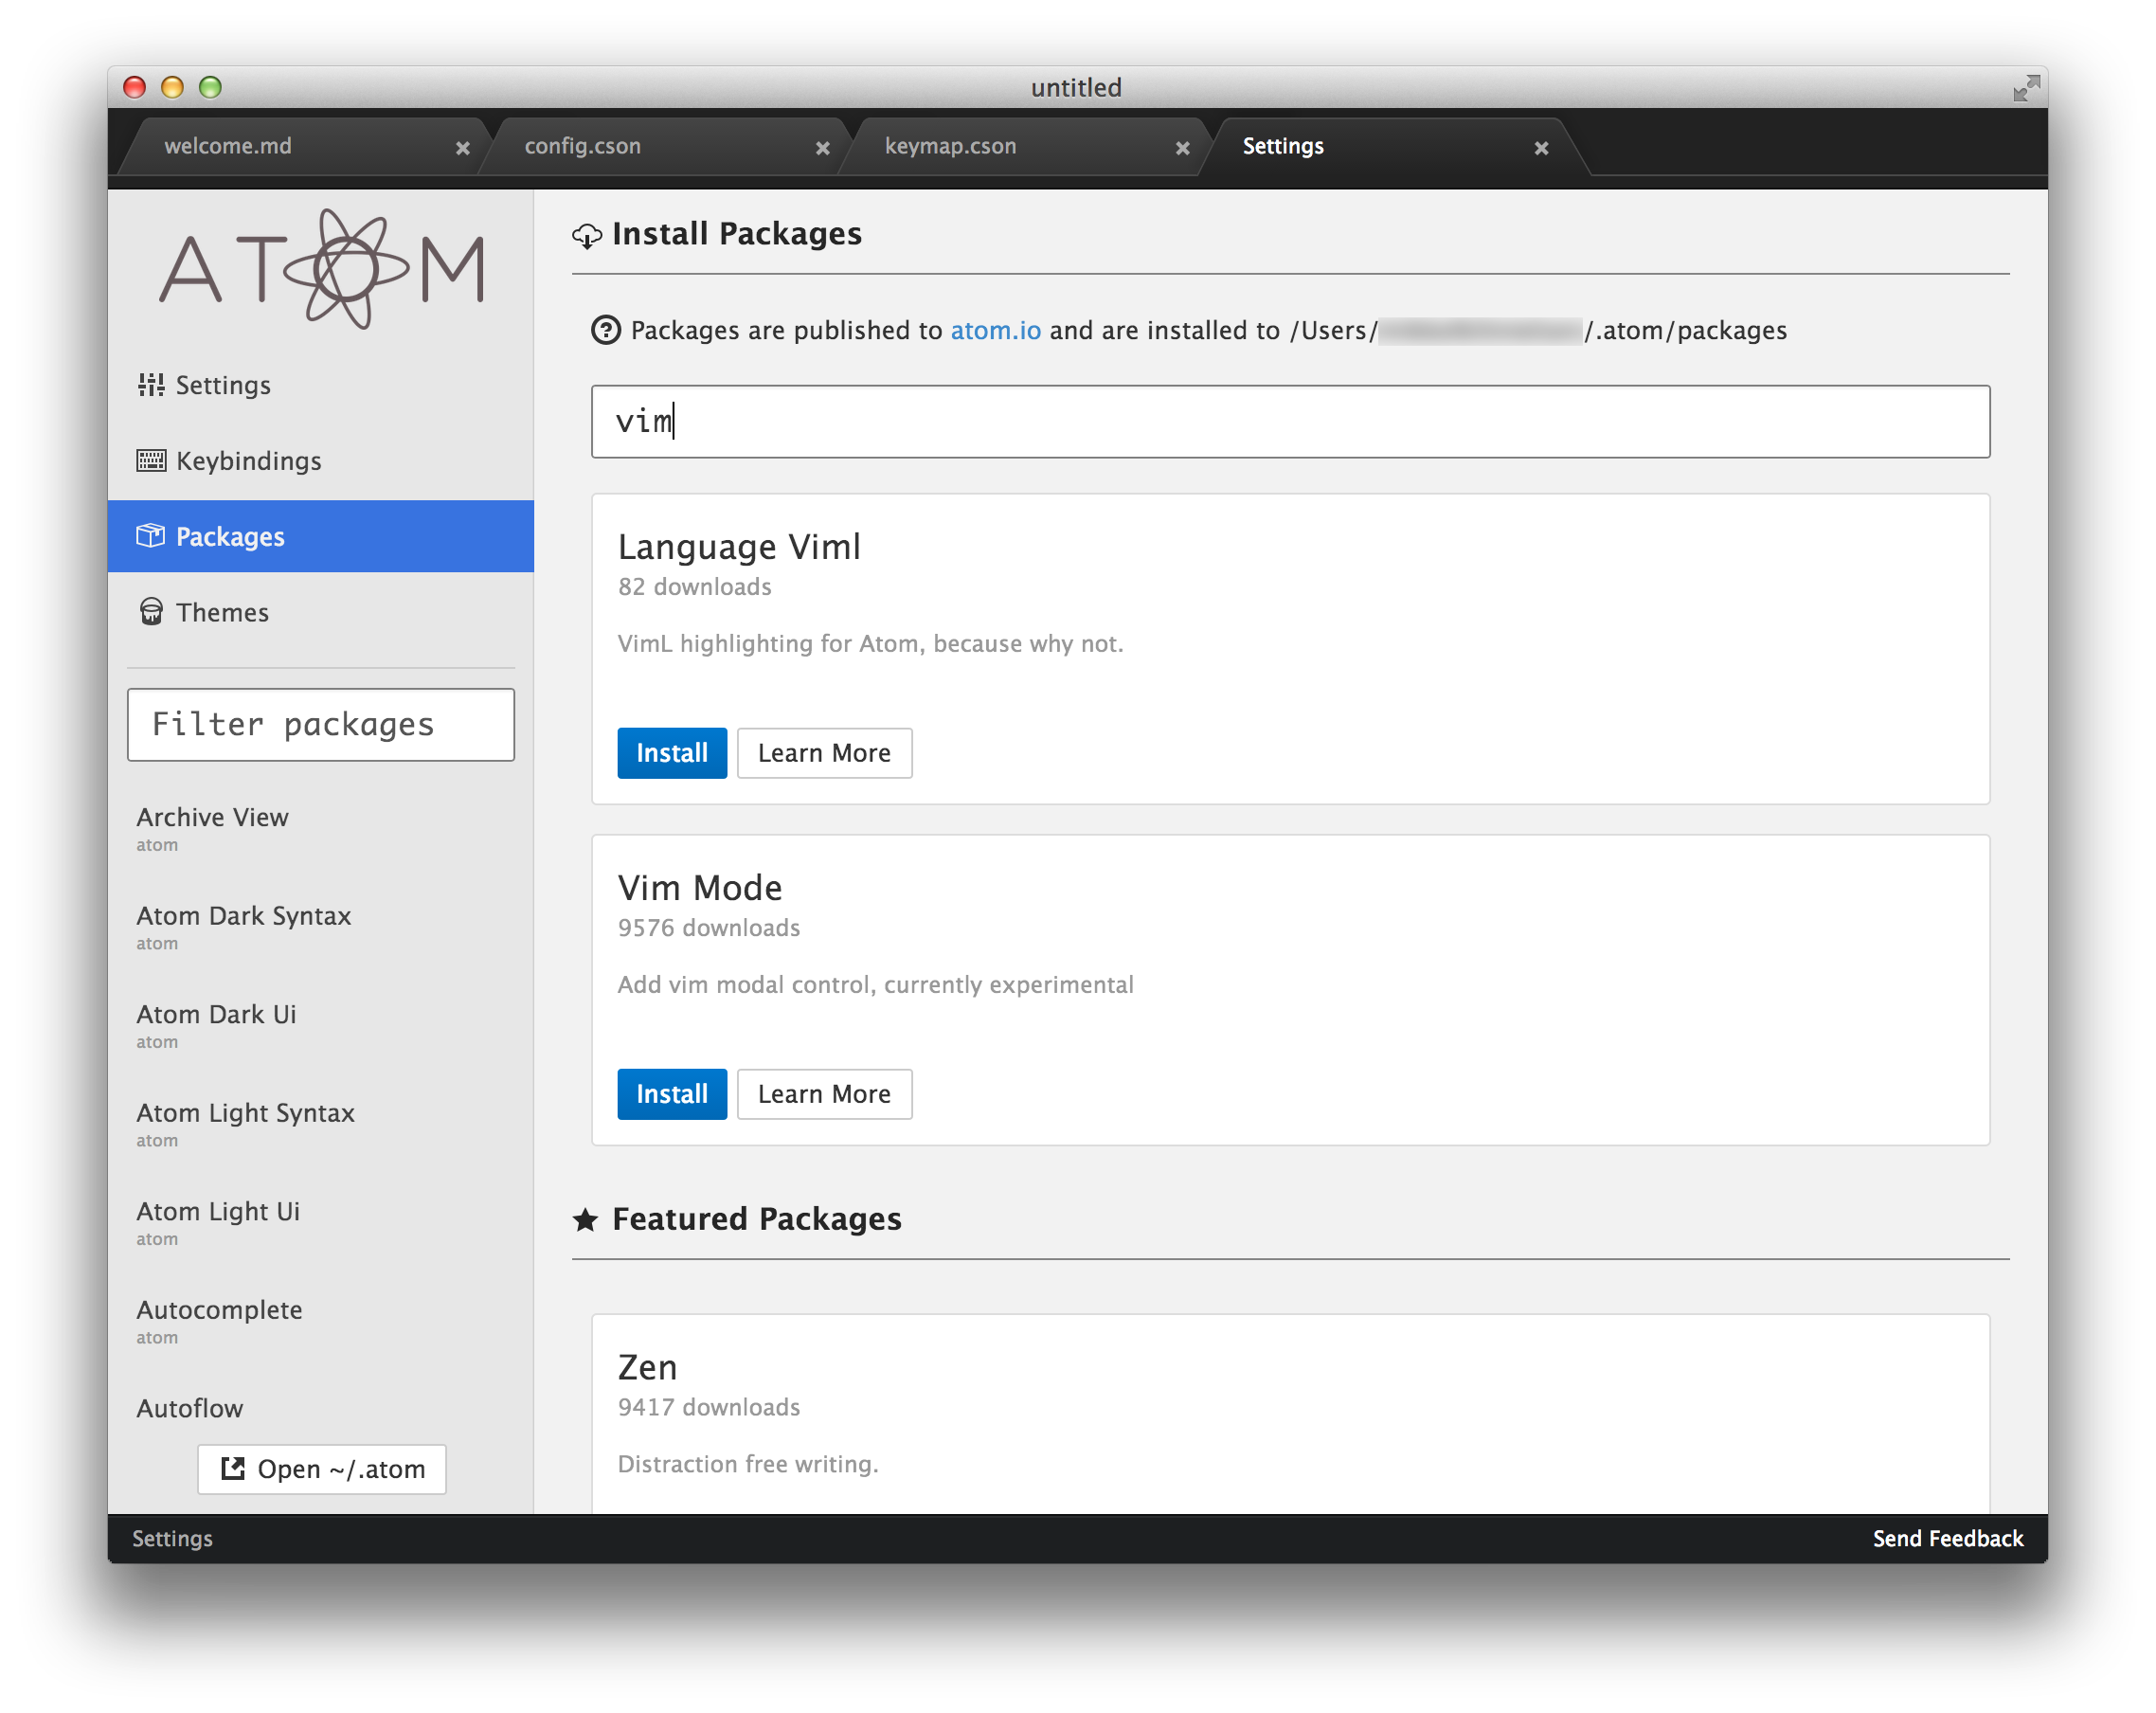Select Autocomplete package in list
This screenshot has width=2156, height=1713.
point(321,1321)
